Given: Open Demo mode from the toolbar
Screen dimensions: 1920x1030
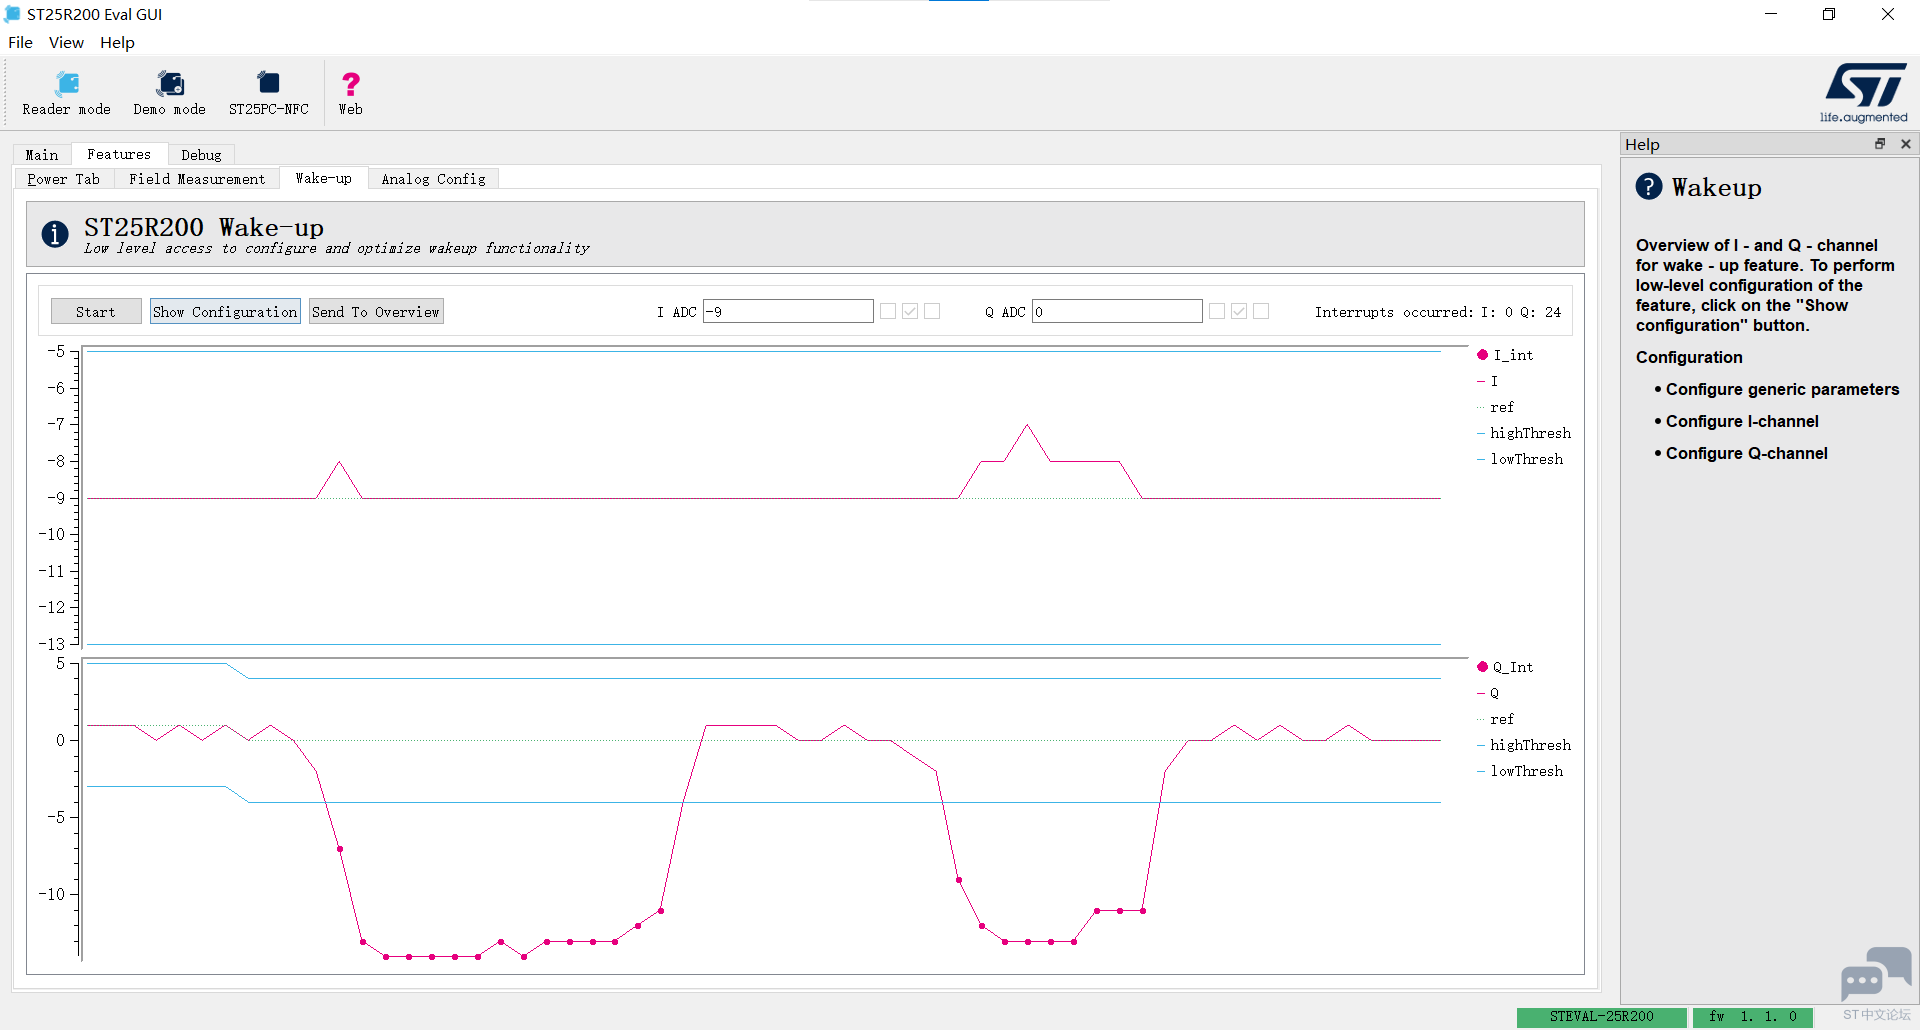Looking at the screenshot, I should (170, 93).
